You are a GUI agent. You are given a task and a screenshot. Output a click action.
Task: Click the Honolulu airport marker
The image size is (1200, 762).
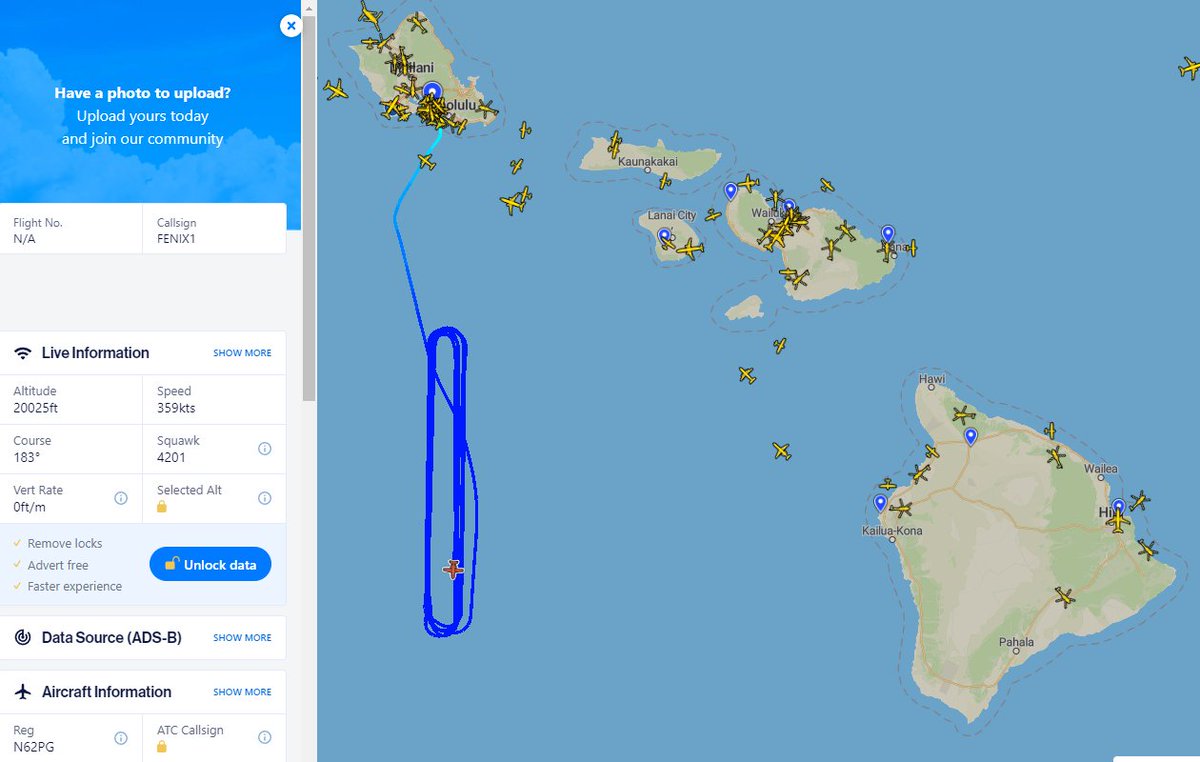click(x=432, y=92)
